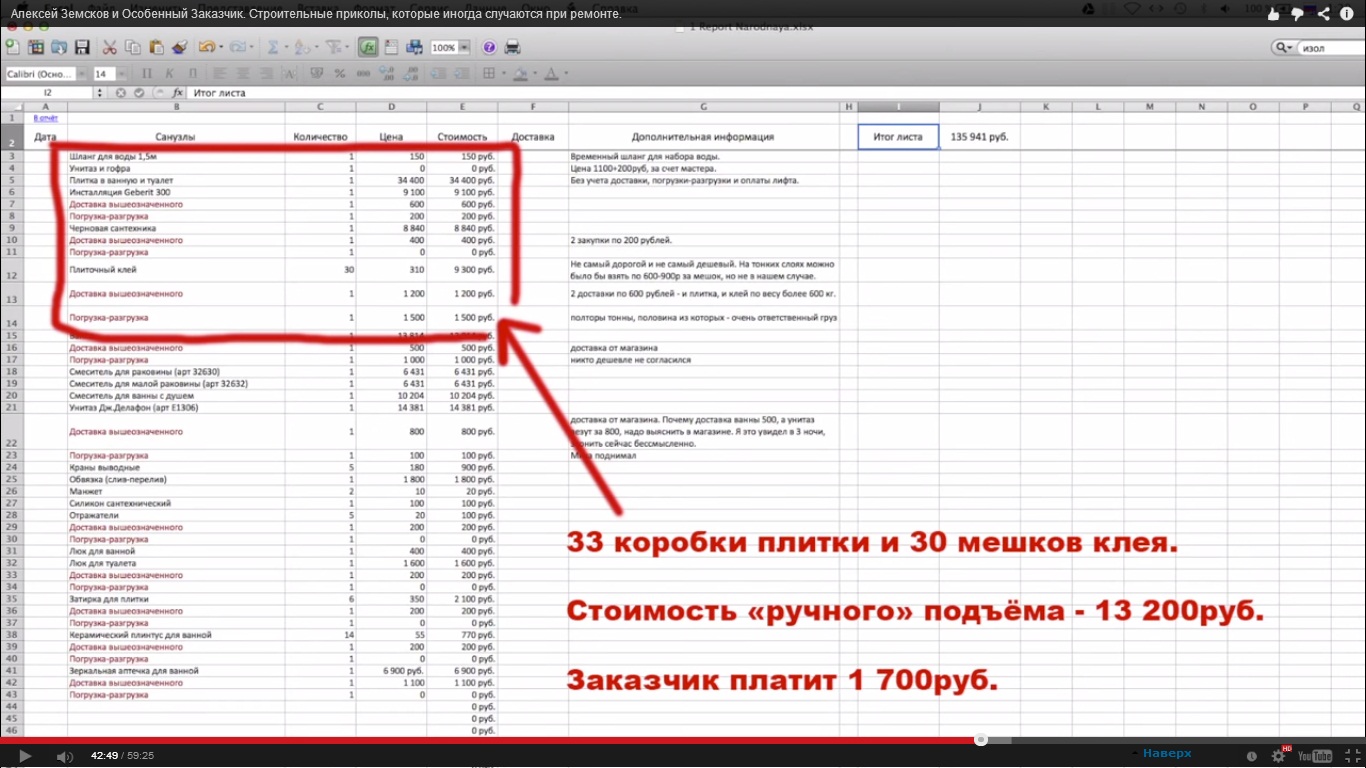The image size is (1366, 768).
Task: Click the 'Наверх' link
Action: [x=1167, y=753]
